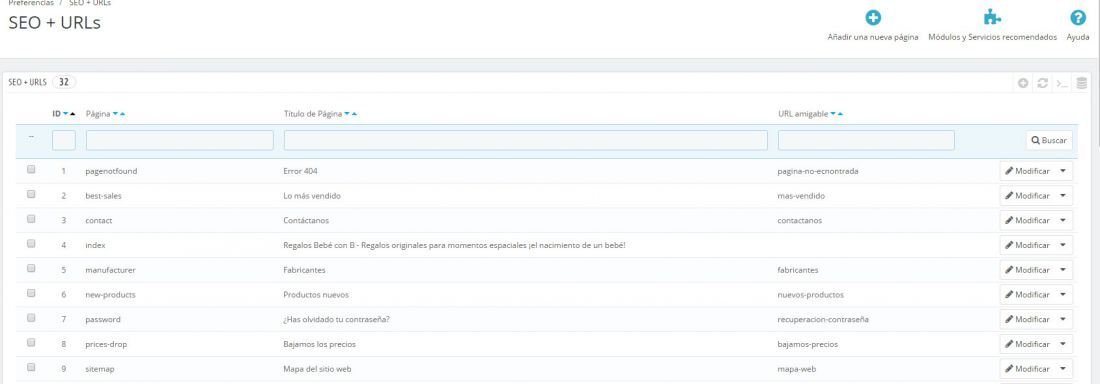Export to SQL Manager database icon
Image resolution: width=1100 pixels, height=384 pixels.
(1082, 83)
